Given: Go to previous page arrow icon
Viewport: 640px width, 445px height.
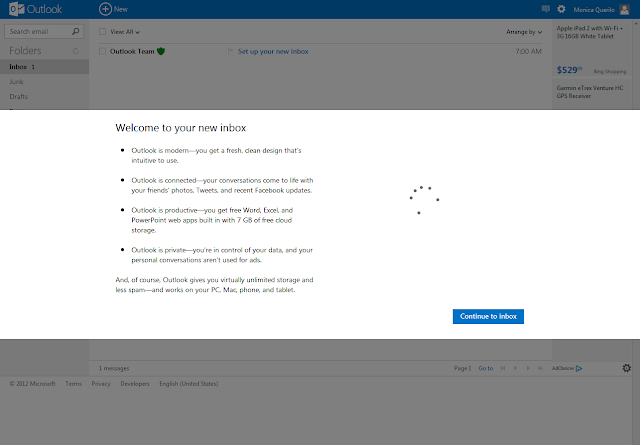Looking at the screenshot, I should (516, 368).
